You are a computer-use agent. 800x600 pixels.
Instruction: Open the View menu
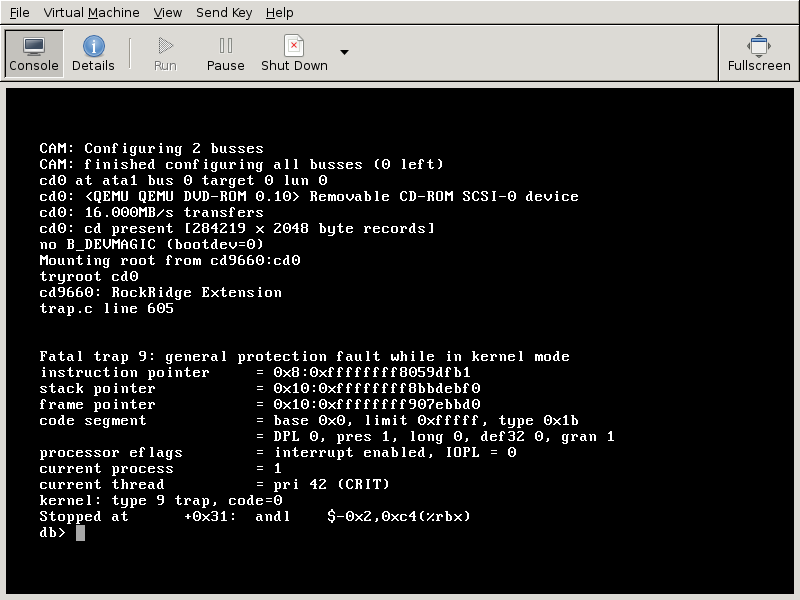click(167, 12)
